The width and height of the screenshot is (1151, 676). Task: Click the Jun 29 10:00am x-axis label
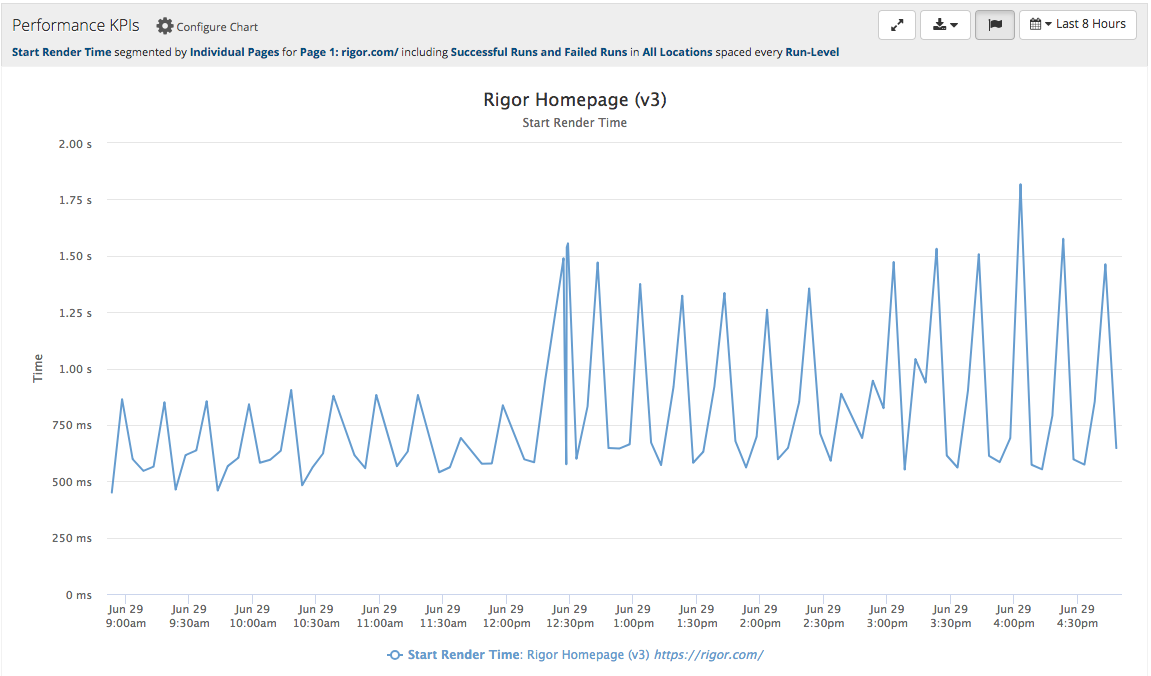pyautogui.click(x=253, y=616)
